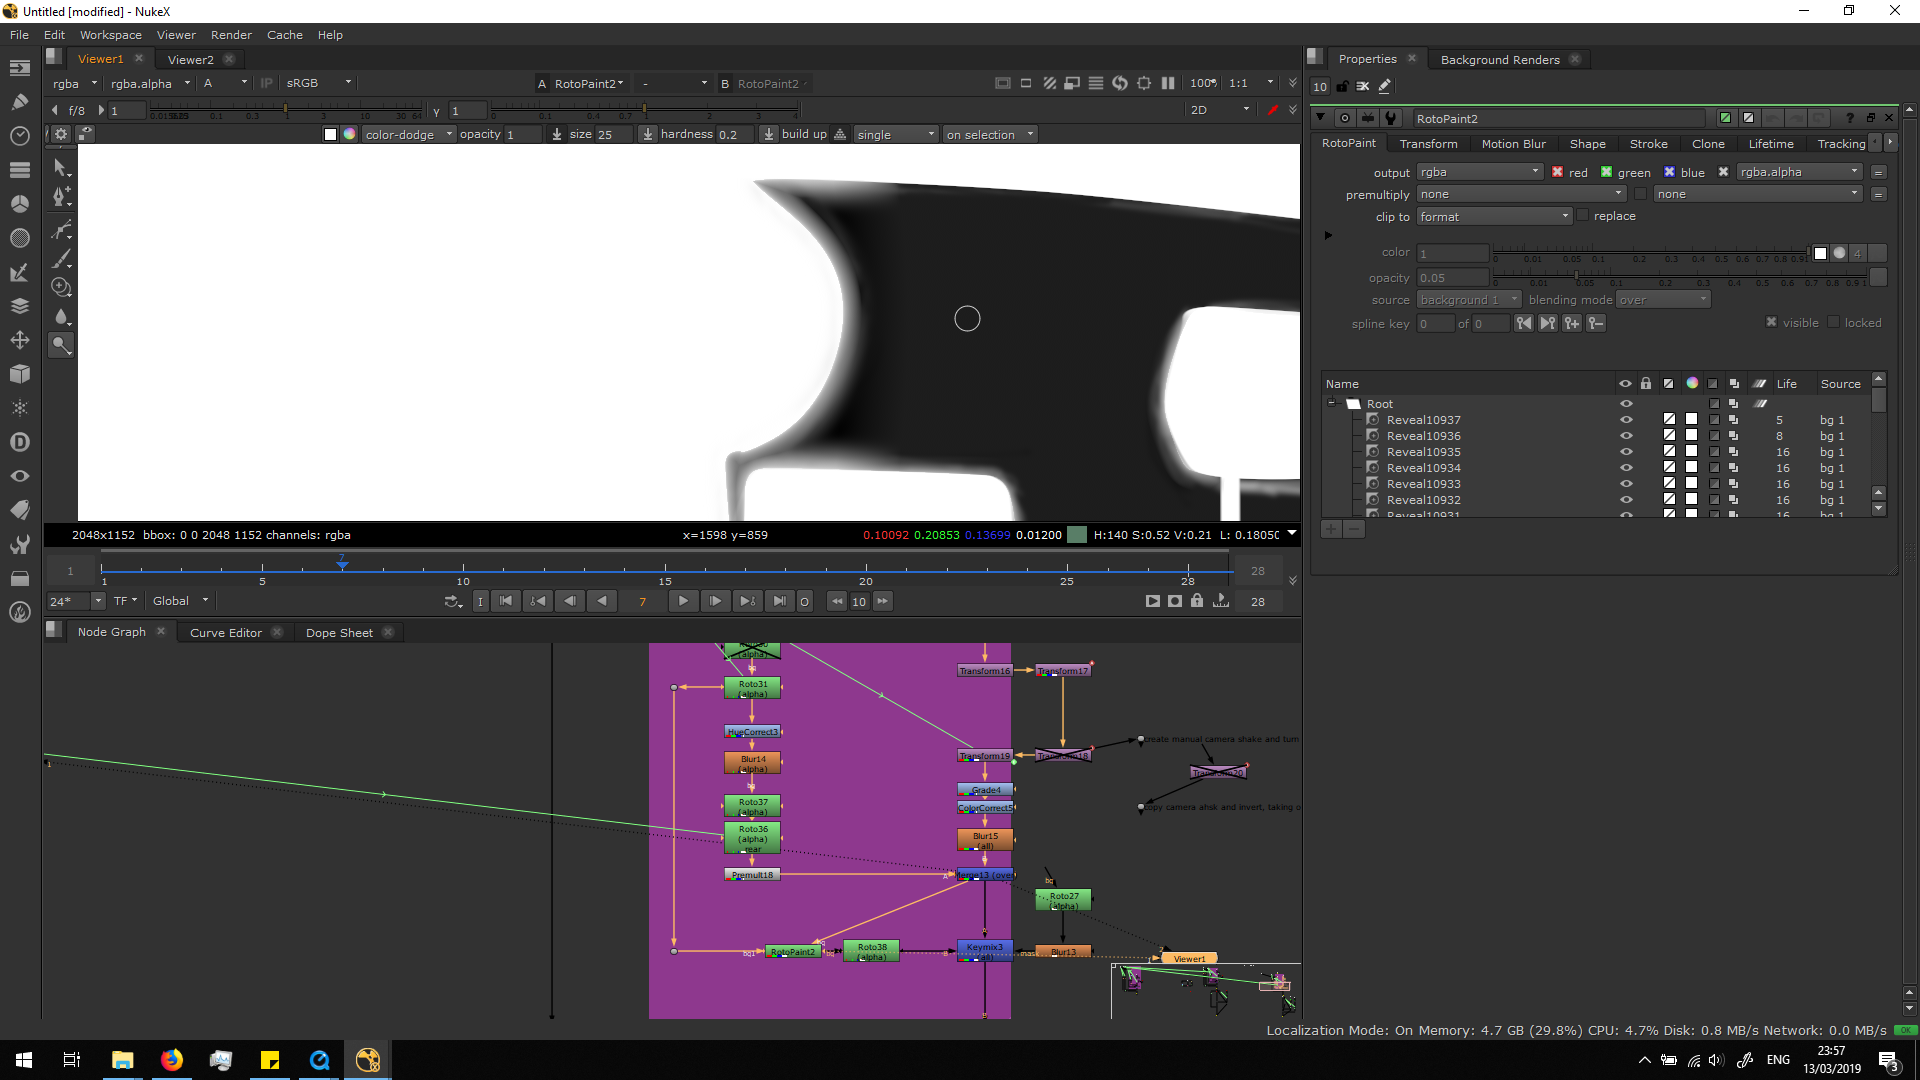The width and height of the screenshot is (1920, 1080).
Task: Open the clip to format dropdown
Action: 1494,216
